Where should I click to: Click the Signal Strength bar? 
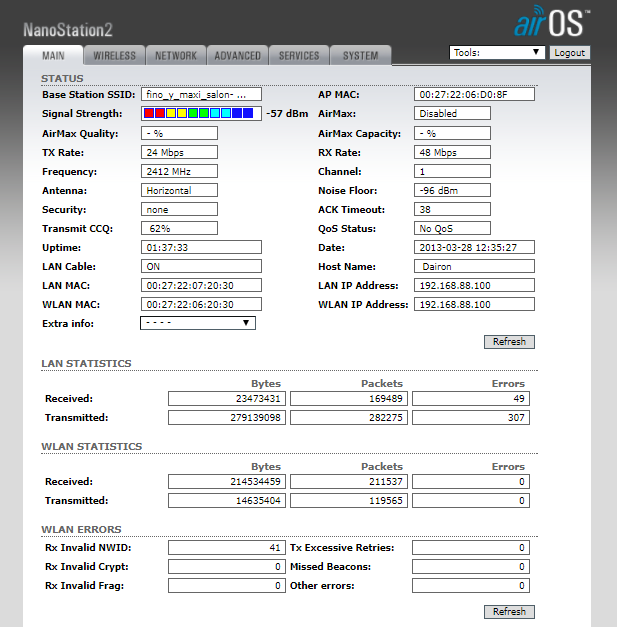[202, 113]
